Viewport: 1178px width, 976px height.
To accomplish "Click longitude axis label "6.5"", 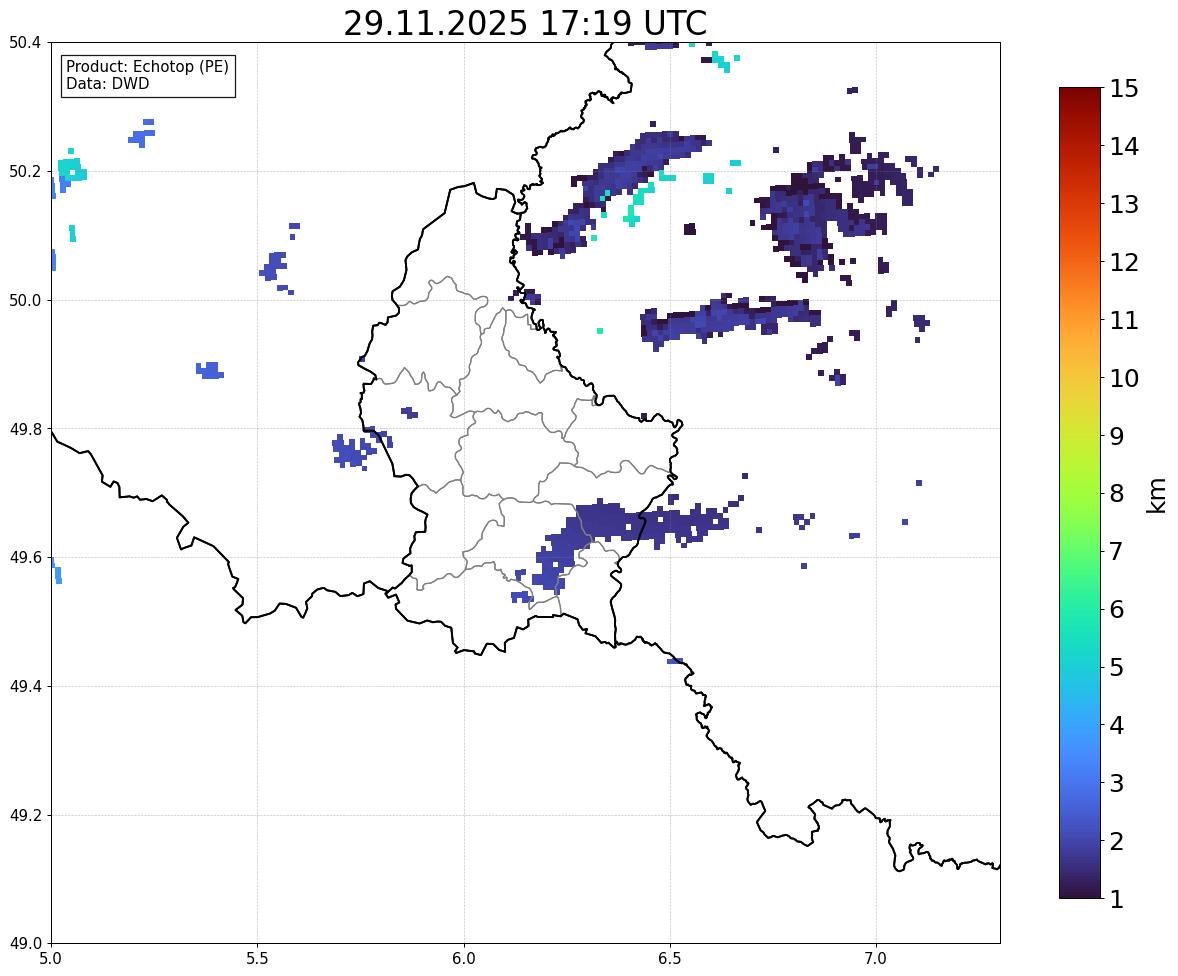I will (x=669, y=959).
